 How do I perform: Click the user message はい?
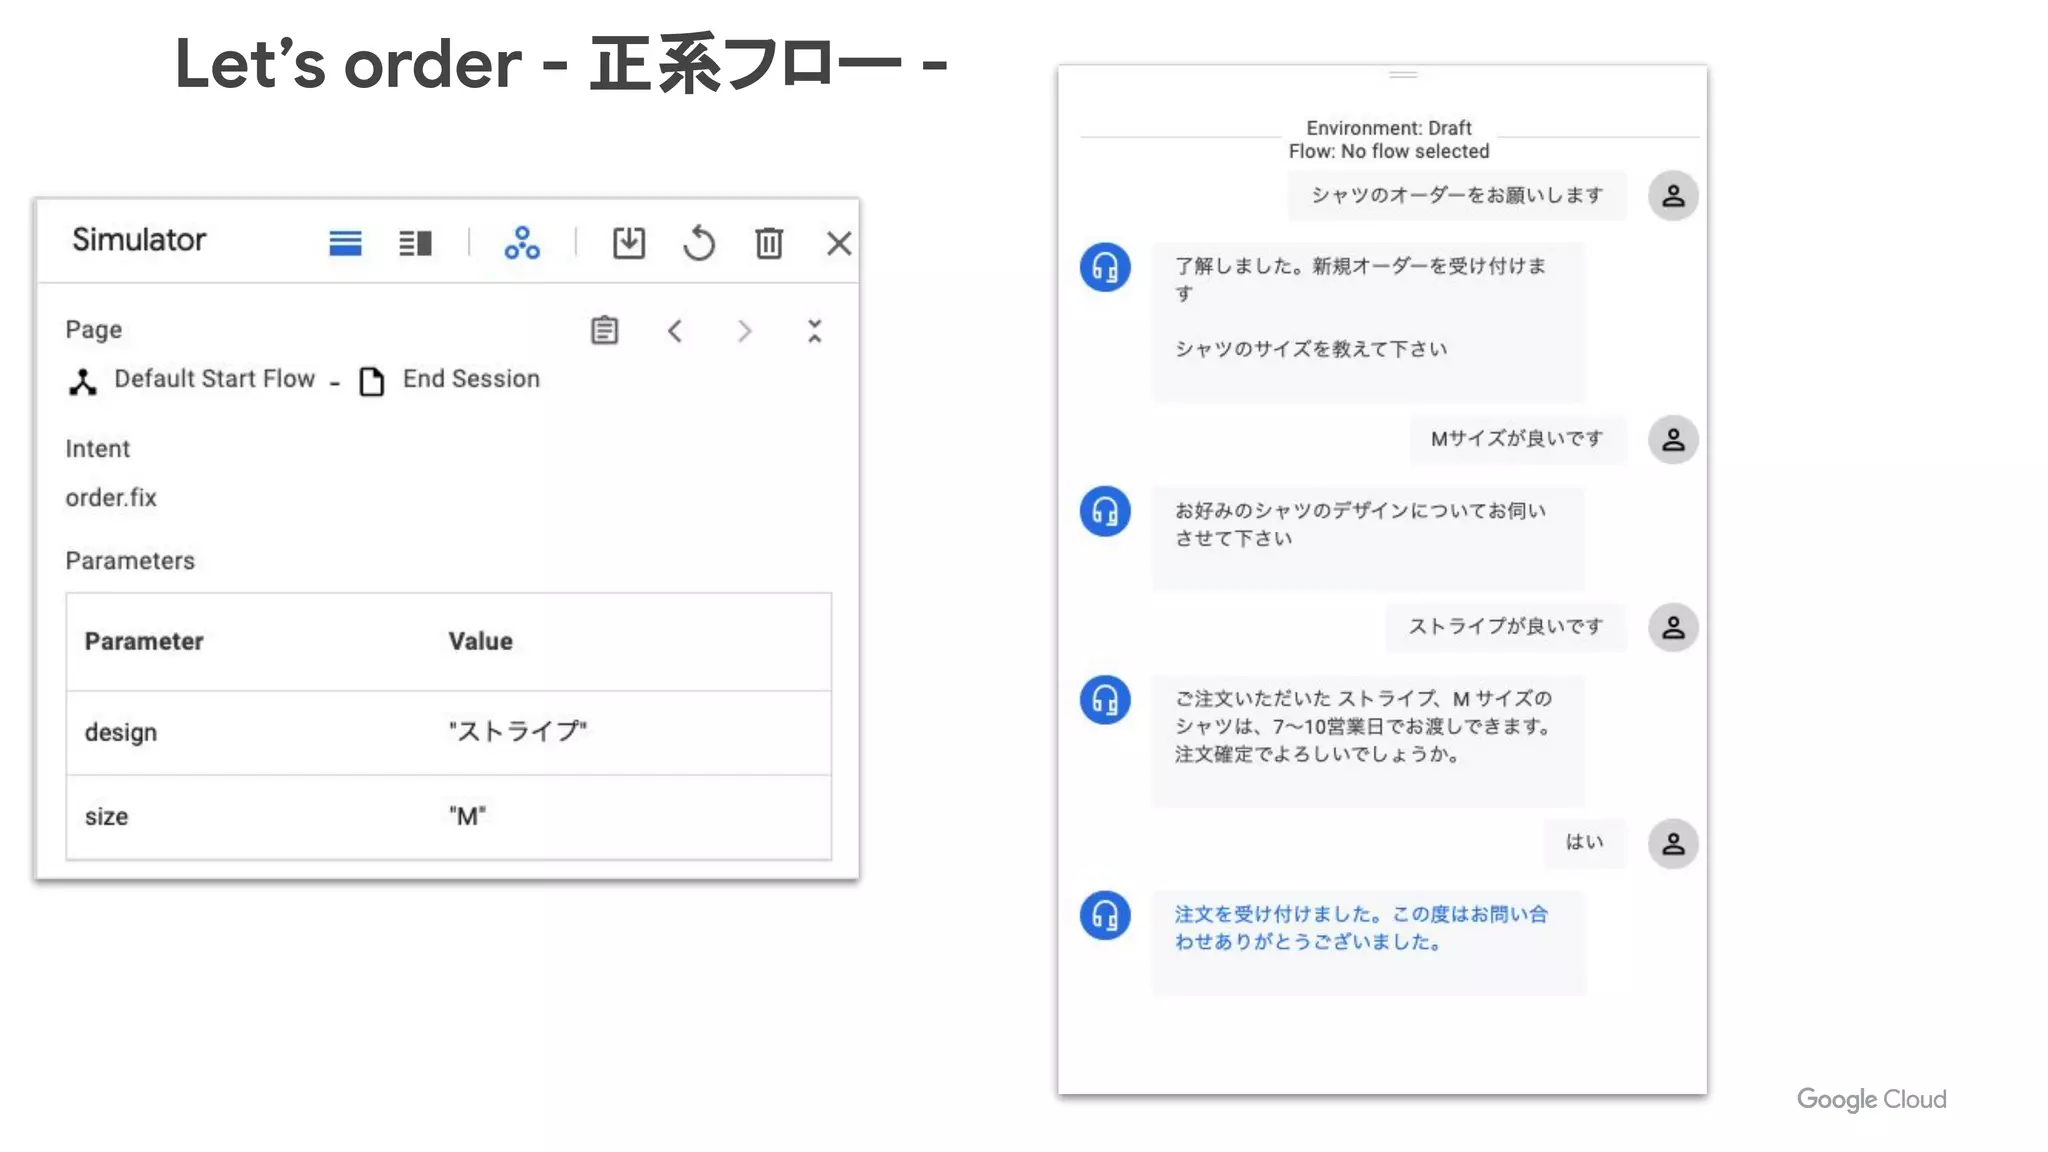point(1584,843)
